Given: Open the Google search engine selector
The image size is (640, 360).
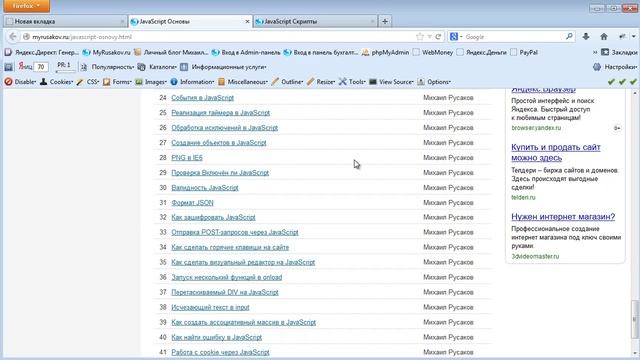Looking at the screenshot, I should [456, 37].
